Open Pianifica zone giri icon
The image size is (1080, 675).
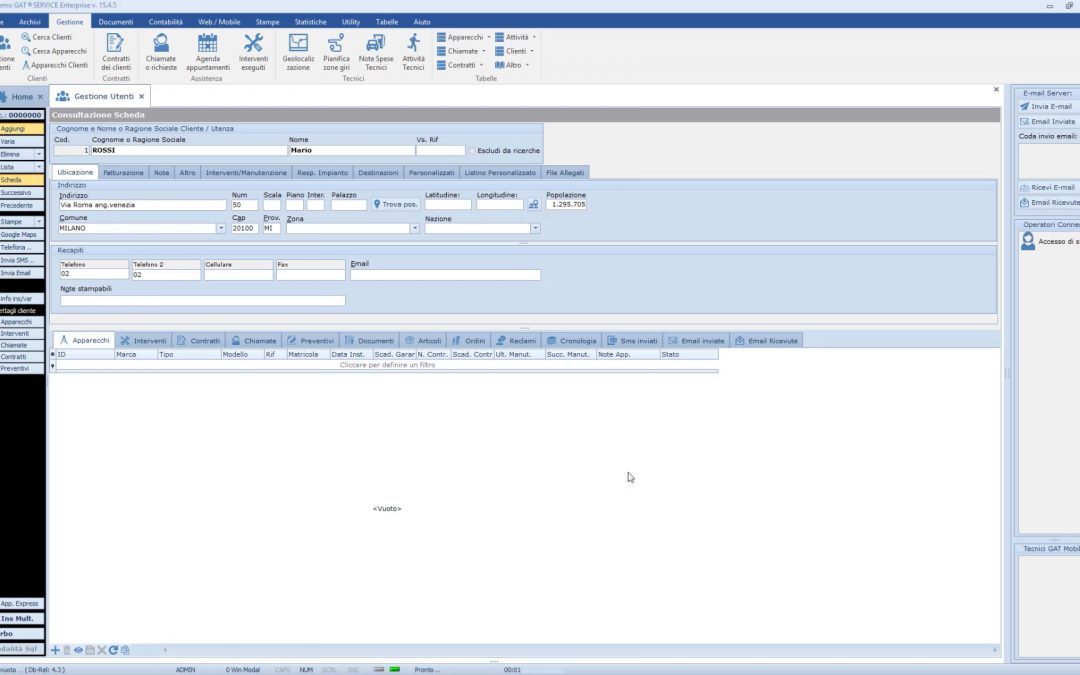tap(336, 52)
